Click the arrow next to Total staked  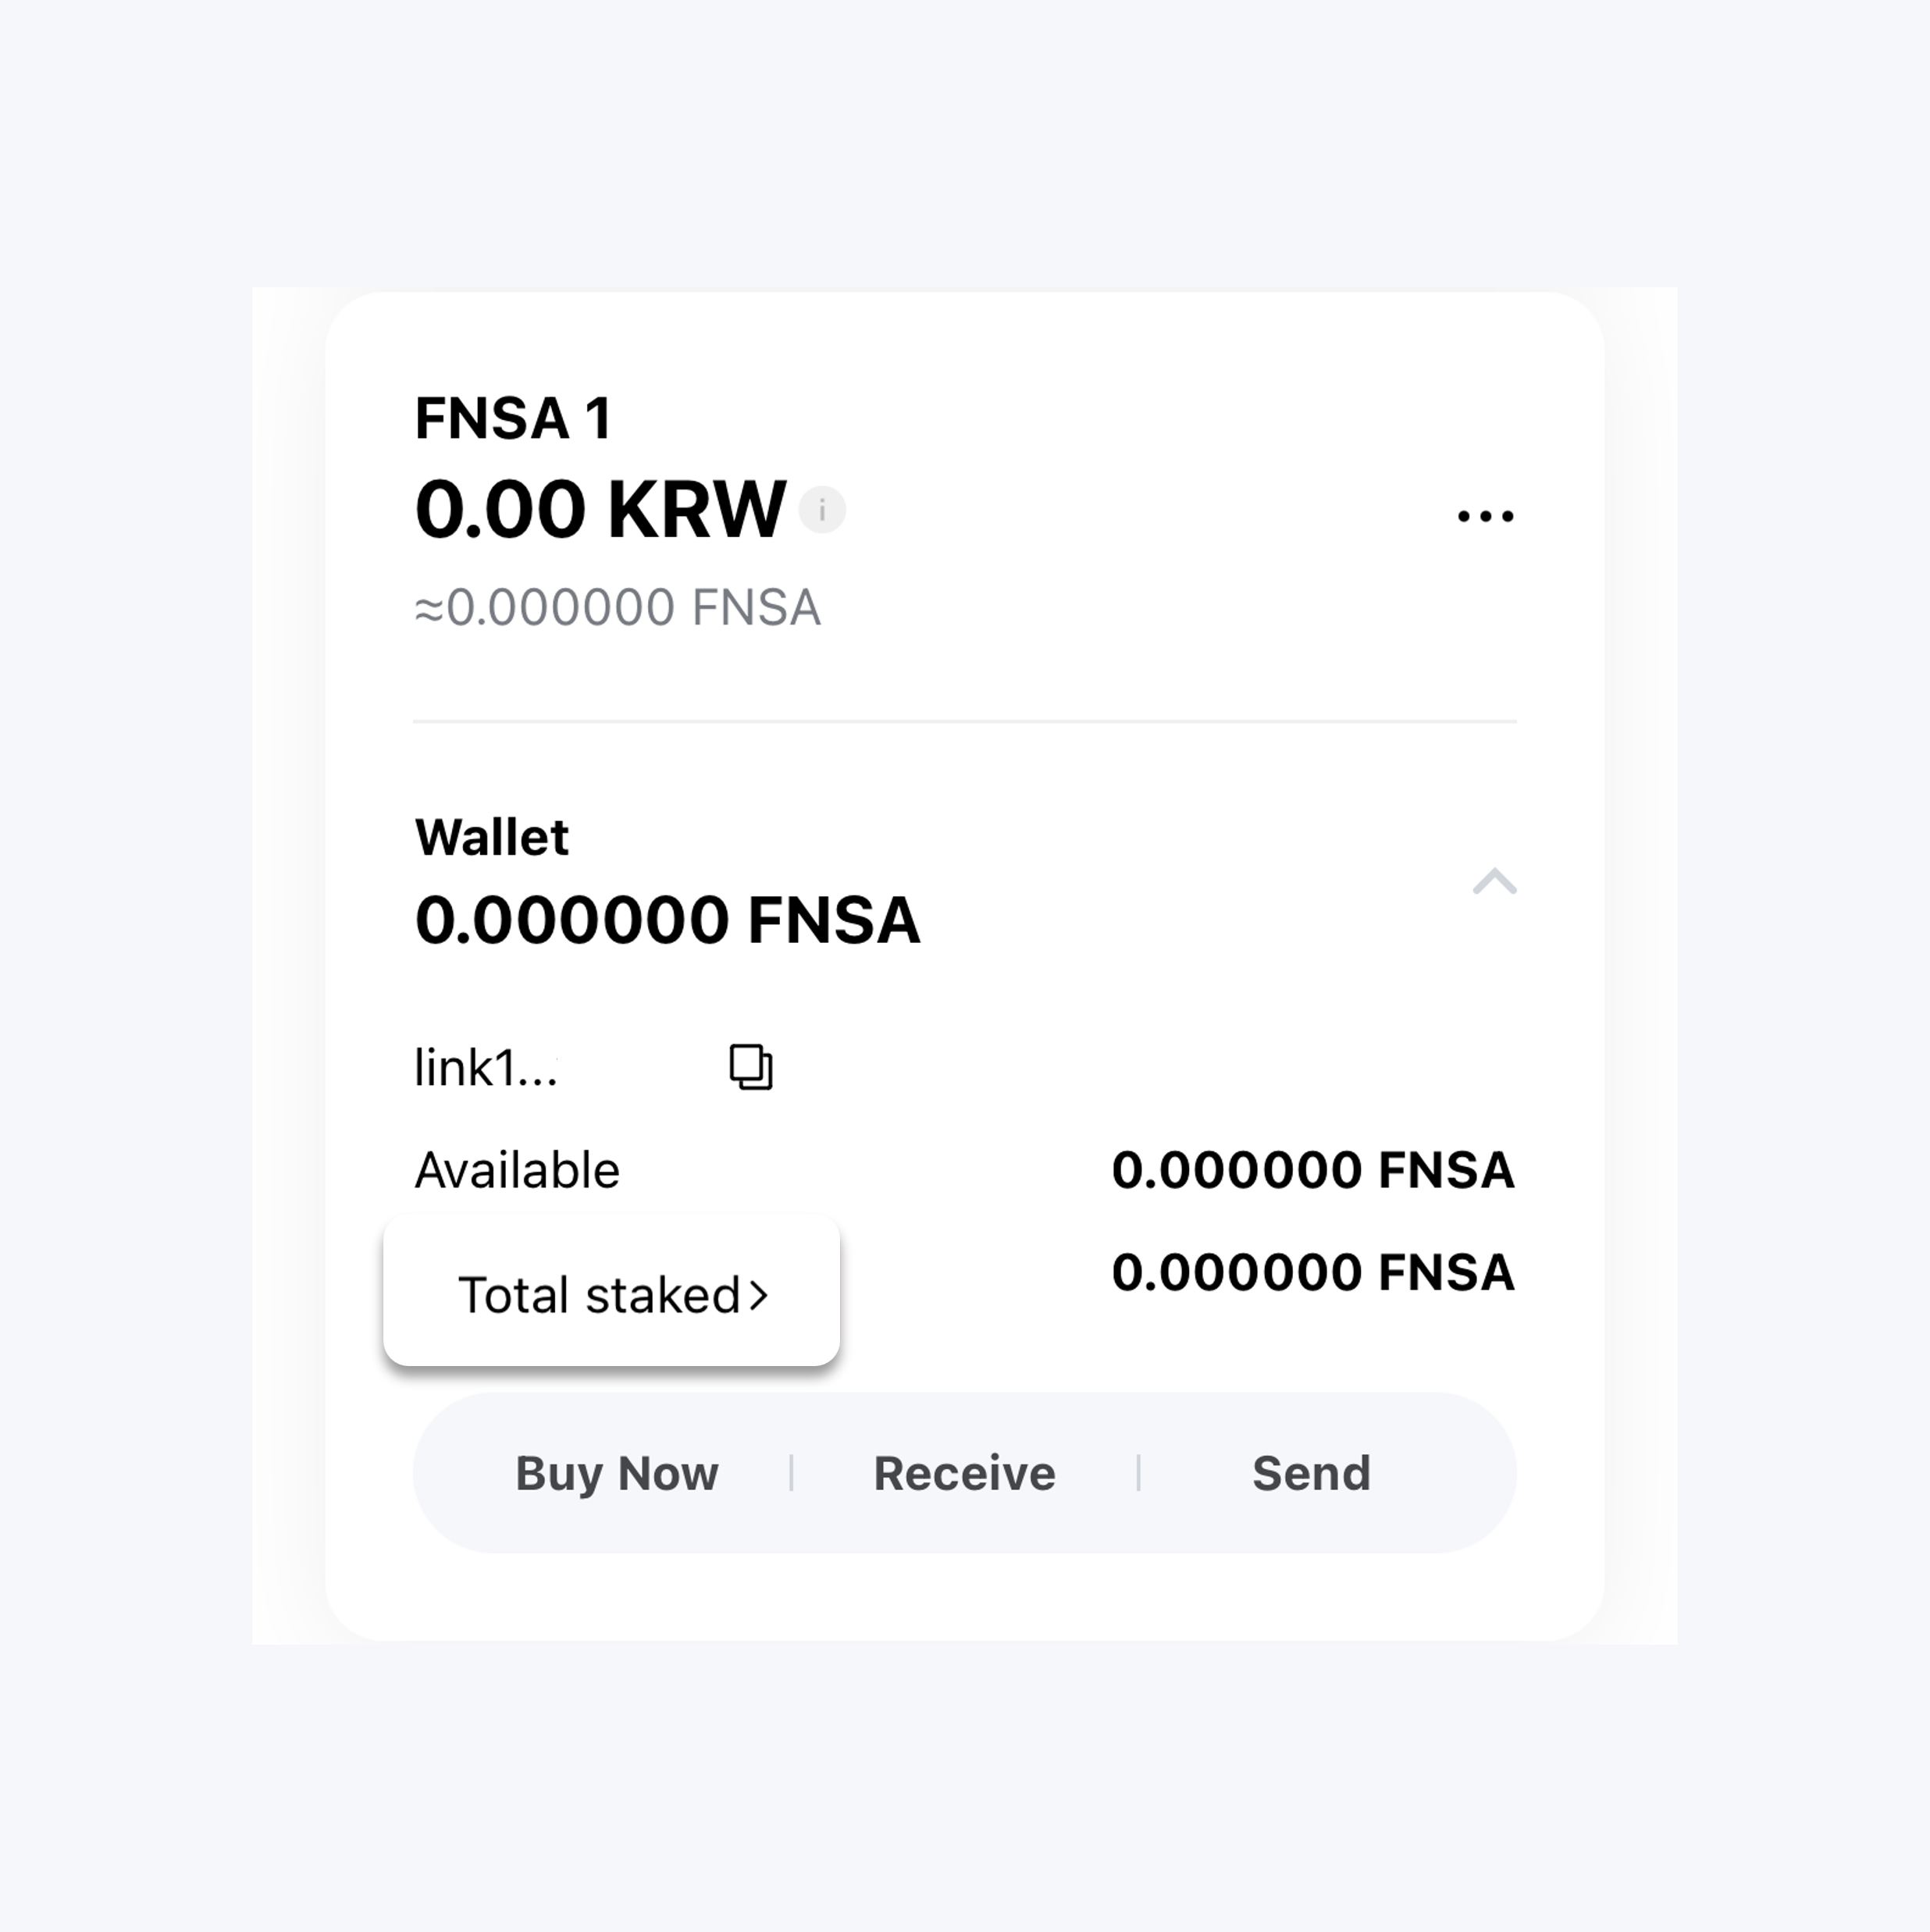[x=760, y=1296]
